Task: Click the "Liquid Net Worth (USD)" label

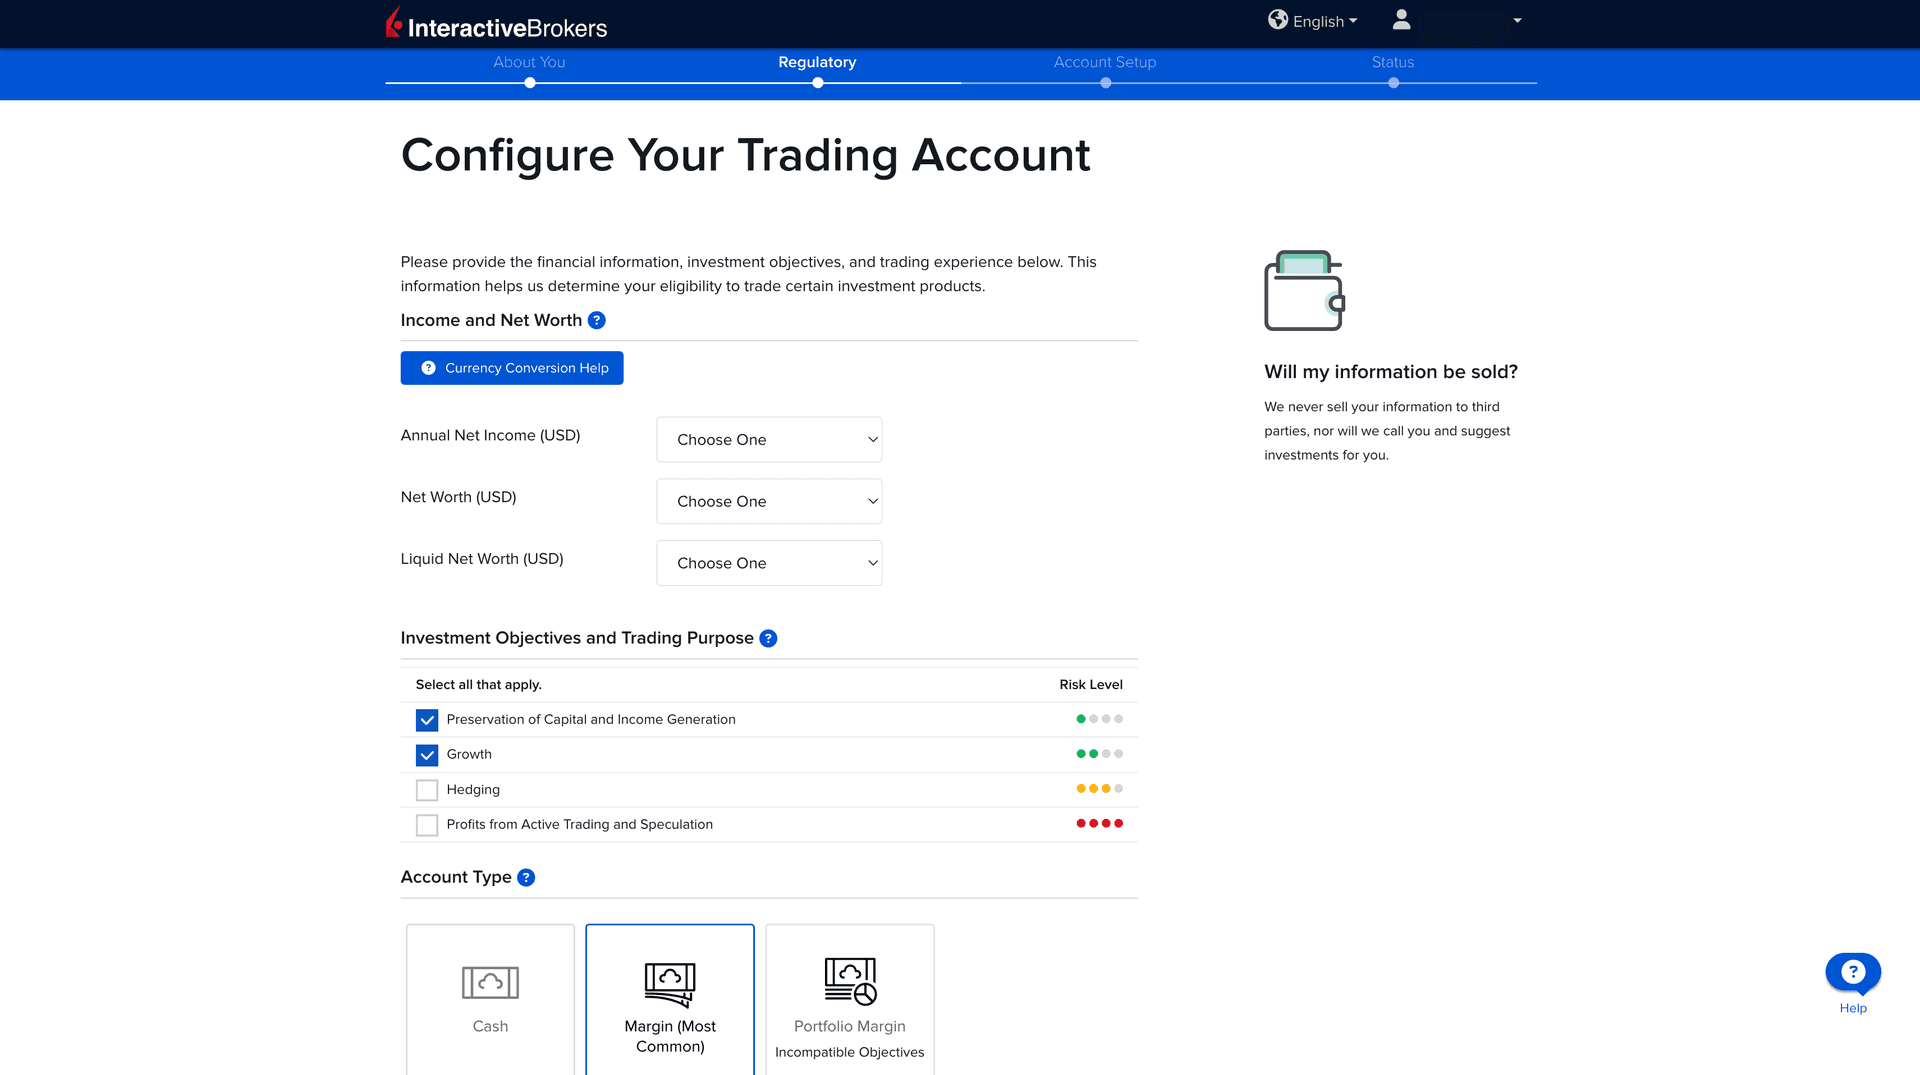Action: pyautogui.click(x=482, y=559)
